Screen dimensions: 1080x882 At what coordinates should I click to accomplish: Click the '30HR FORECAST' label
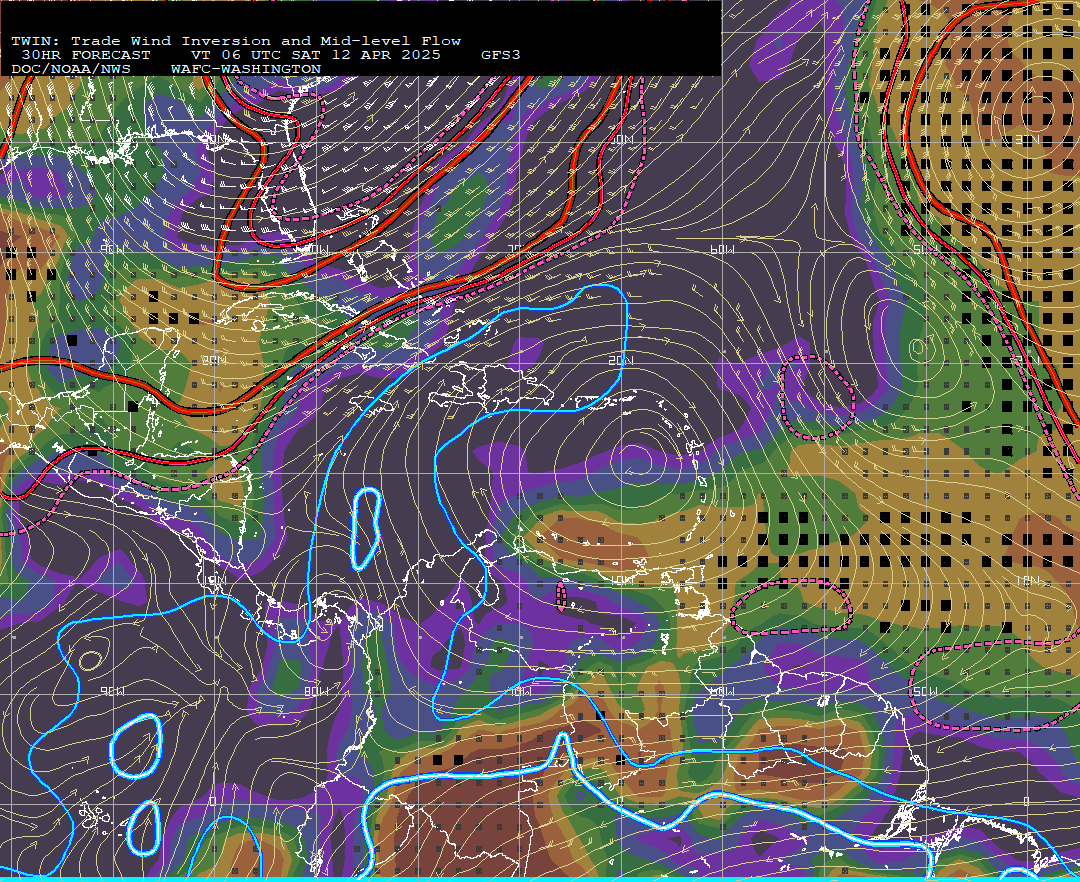86,55
